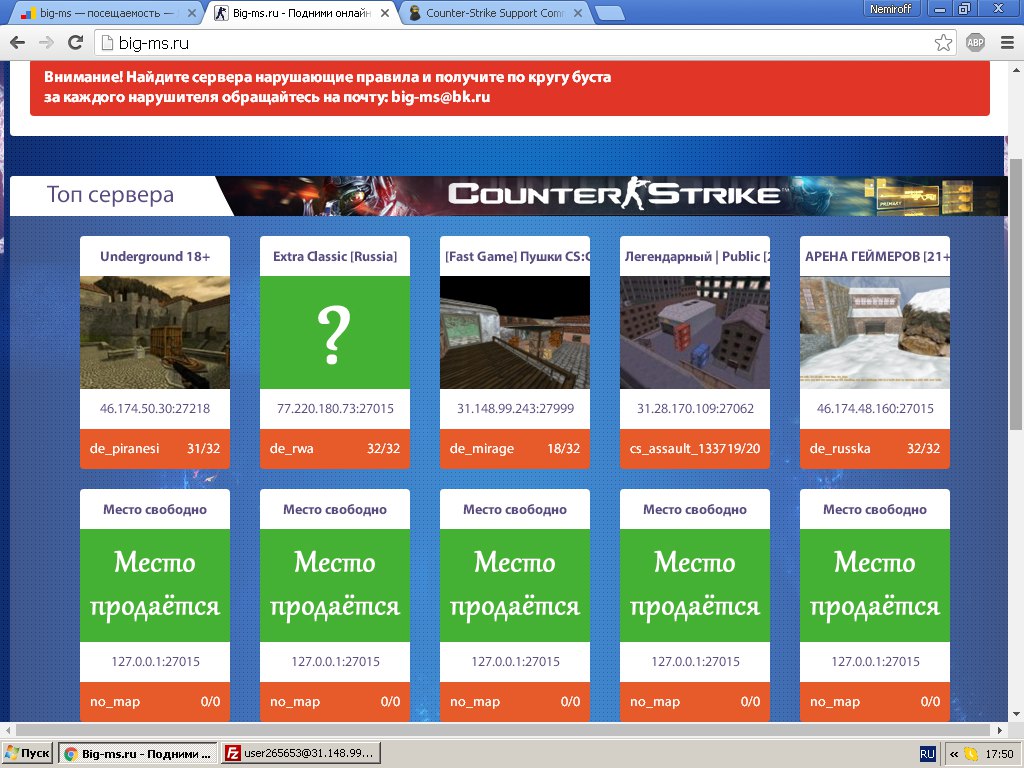Click the vertical scrollbar down arrow
This screenshot has height=768, width=1024.
click(1016, 714)
